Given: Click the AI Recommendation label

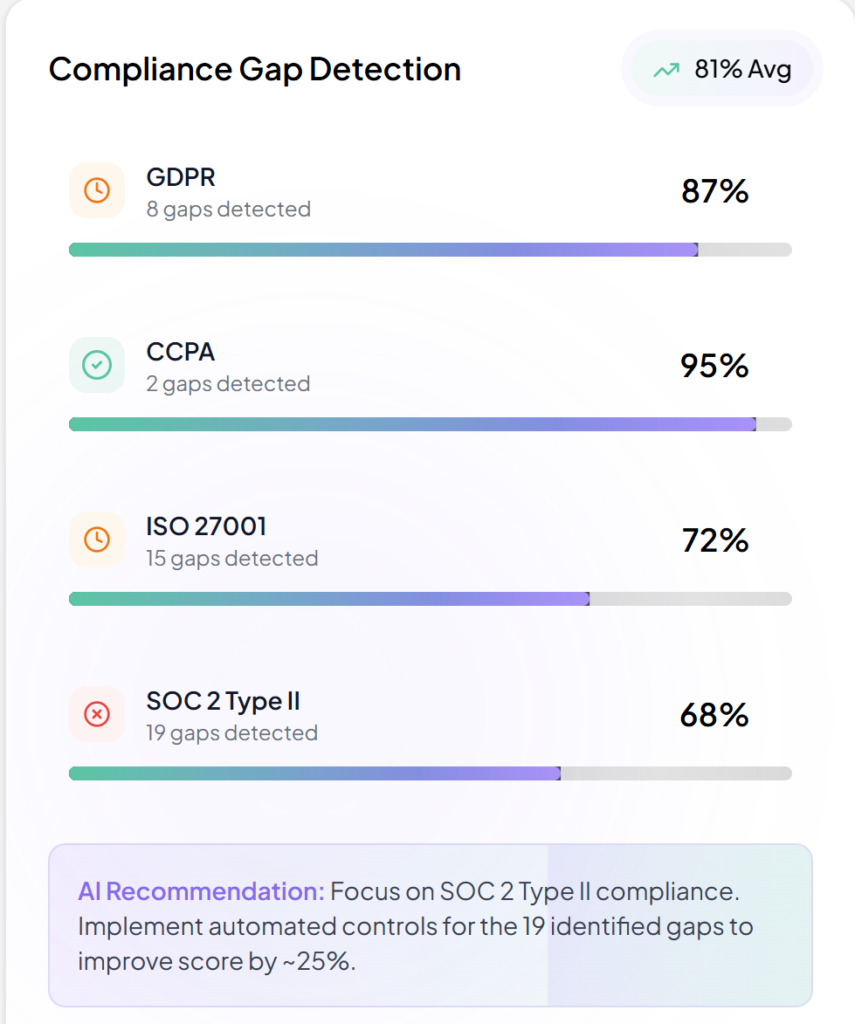Looking at the screenshot, I should [x=201, y=891].
